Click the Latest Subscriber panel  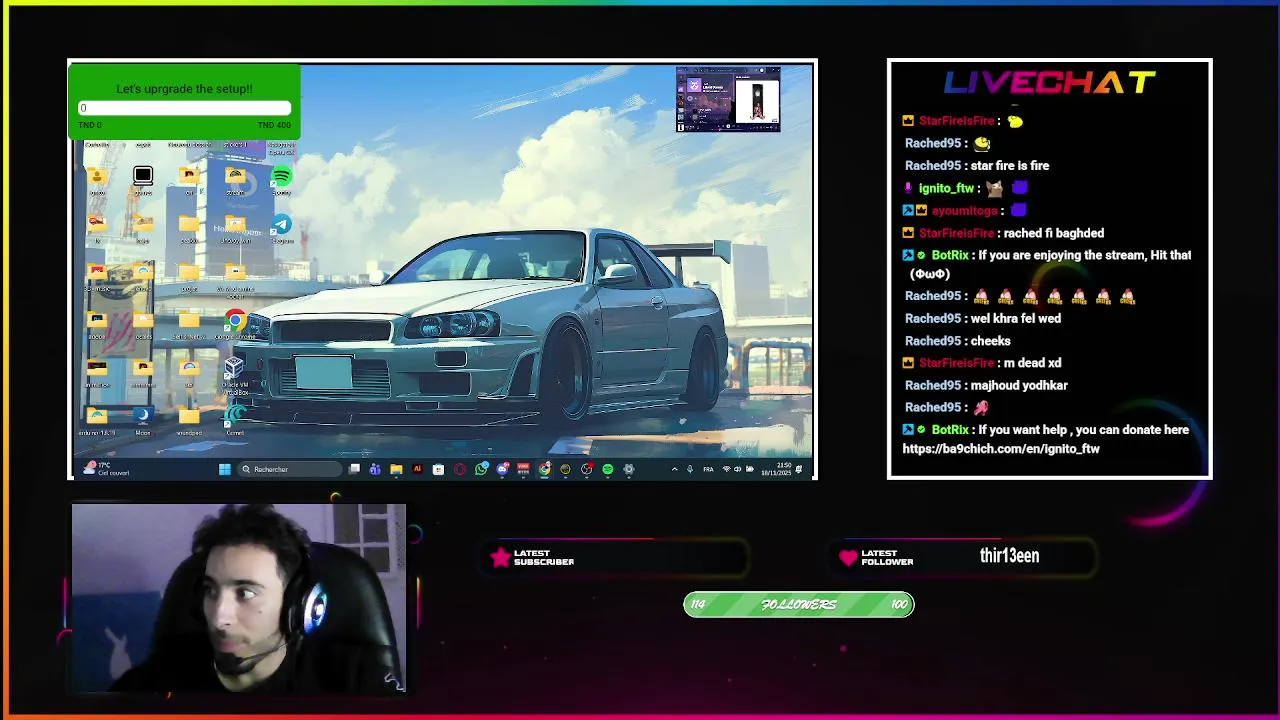click(x=617, y=558)
